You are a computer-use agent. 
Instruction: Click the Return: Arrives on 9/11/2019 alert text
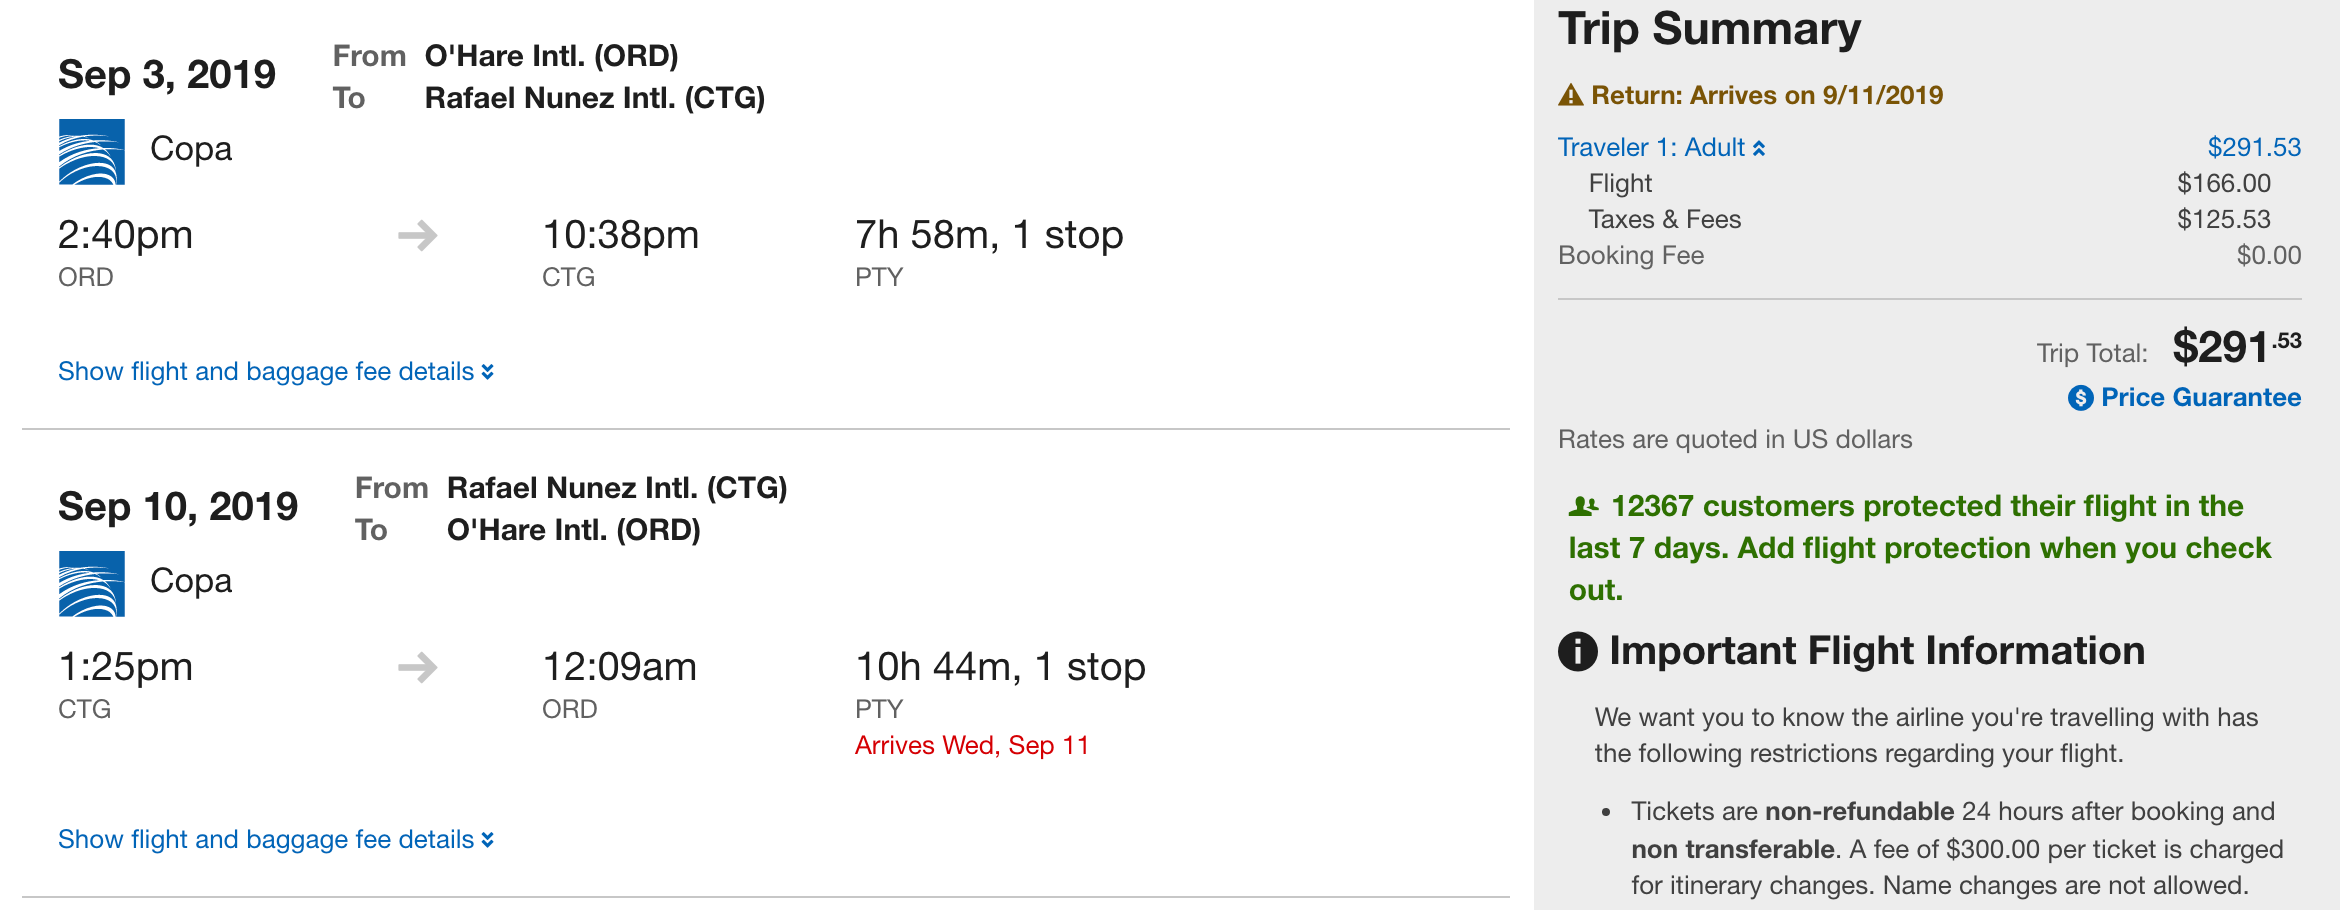[x=1766, y=96]
